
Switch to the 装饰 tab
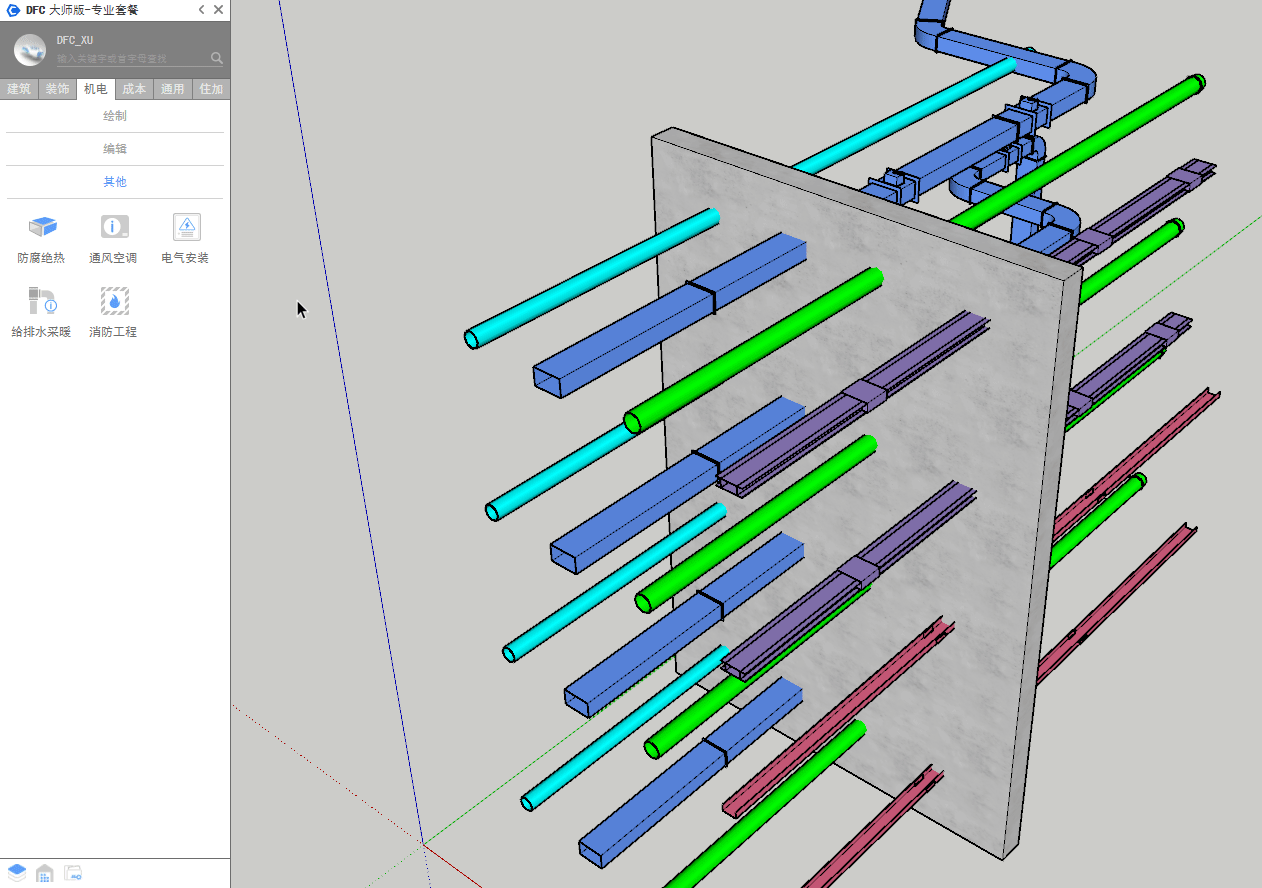pos(57,89)
